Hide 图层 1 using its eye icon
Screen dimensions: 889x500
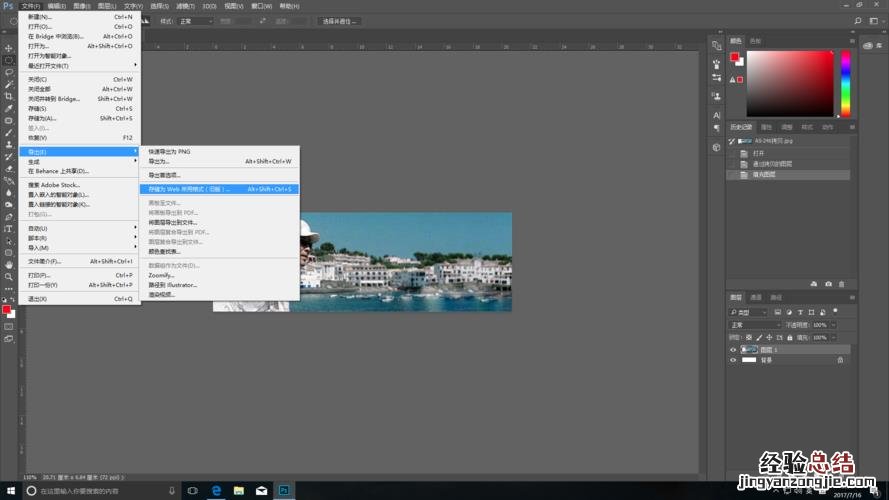[x=733, y=349]
